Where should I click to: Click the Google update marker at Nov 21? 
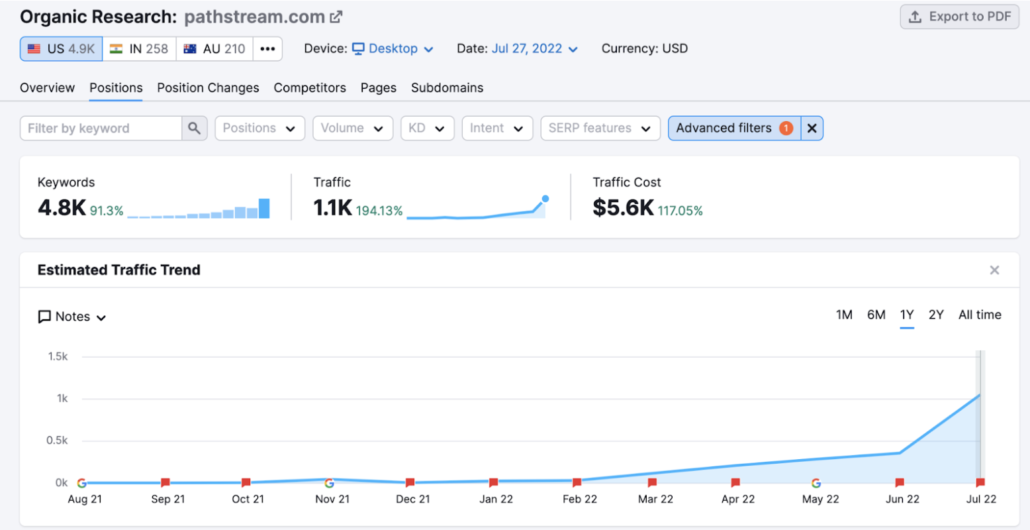point(329,483)
